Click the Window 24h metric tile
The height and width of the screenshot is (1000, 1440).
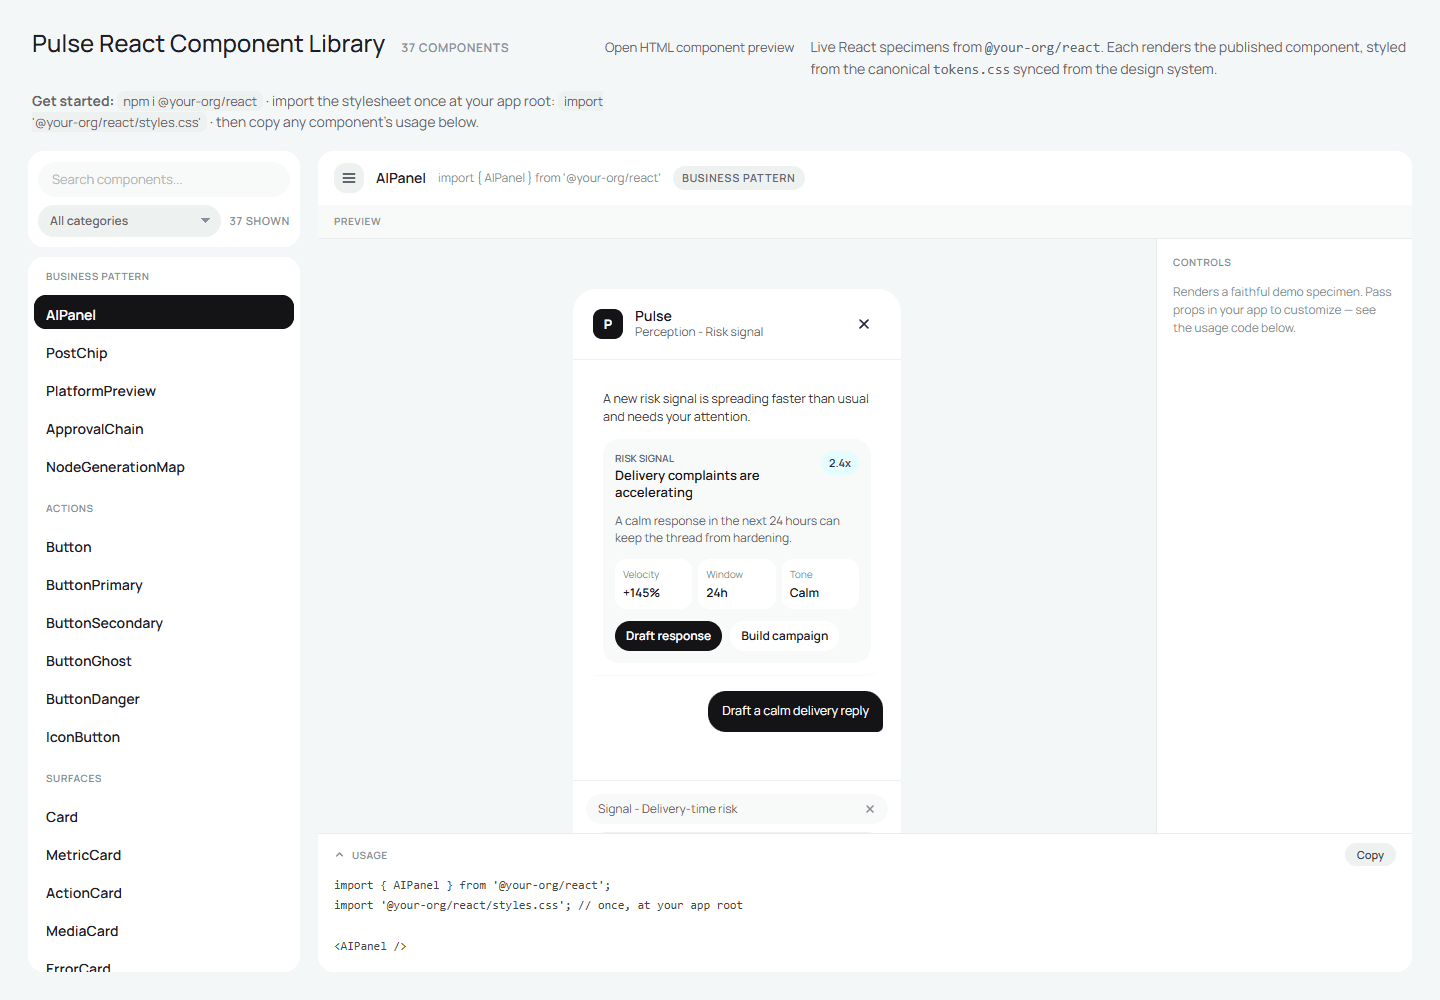pyautogui.click(x=737, y=584)
